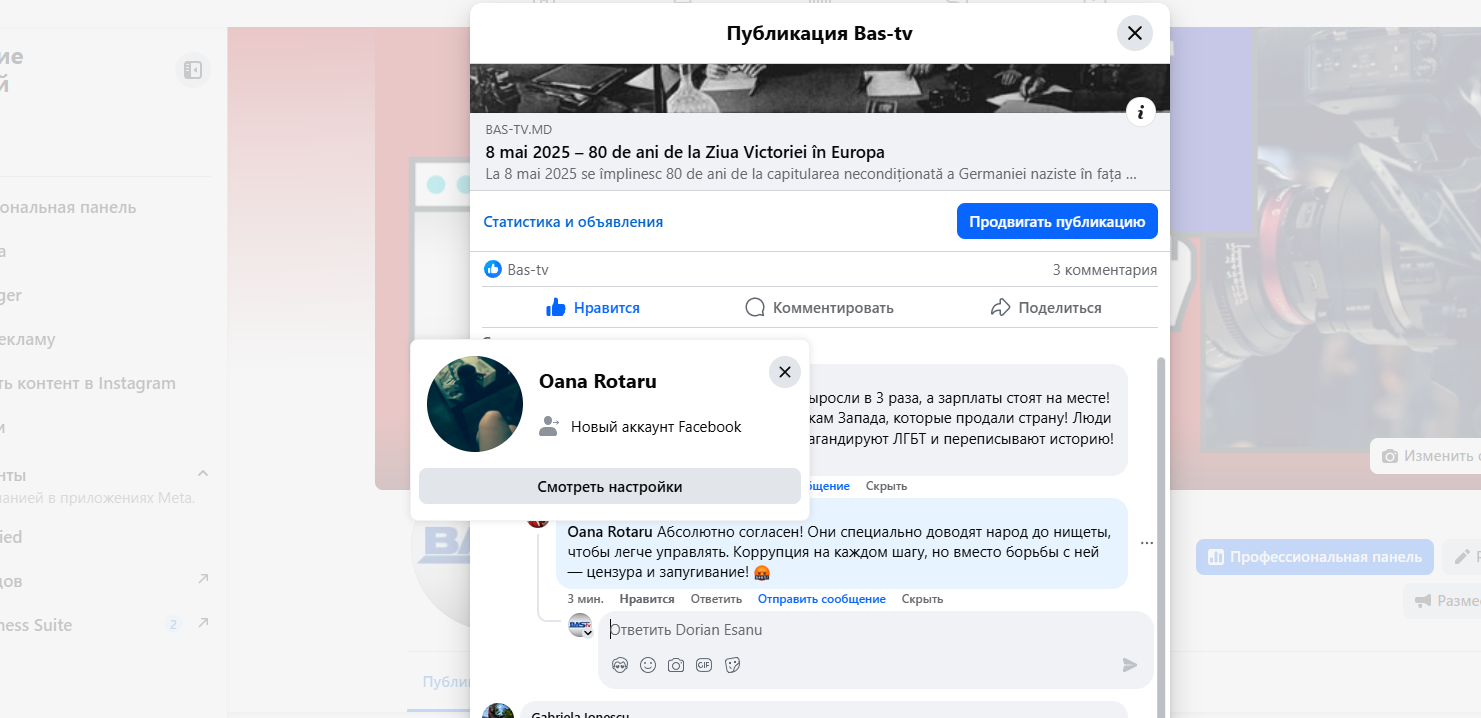Click the 3 мин. timestamp on the reply
This screenshot has width=1481, height=718.
pyautogui.click(x=586, y=599)
